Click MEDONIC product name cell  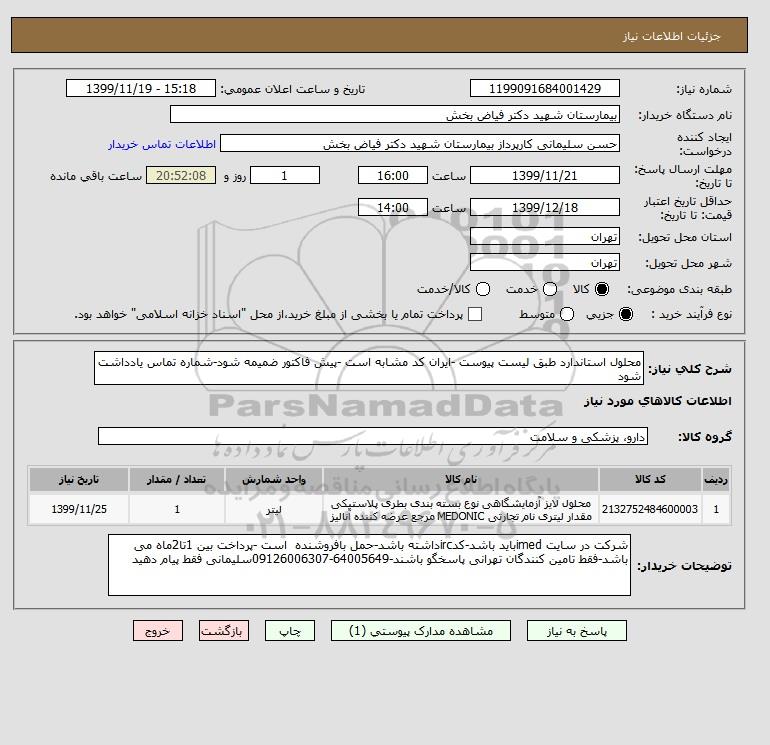(x=461, y=509)
